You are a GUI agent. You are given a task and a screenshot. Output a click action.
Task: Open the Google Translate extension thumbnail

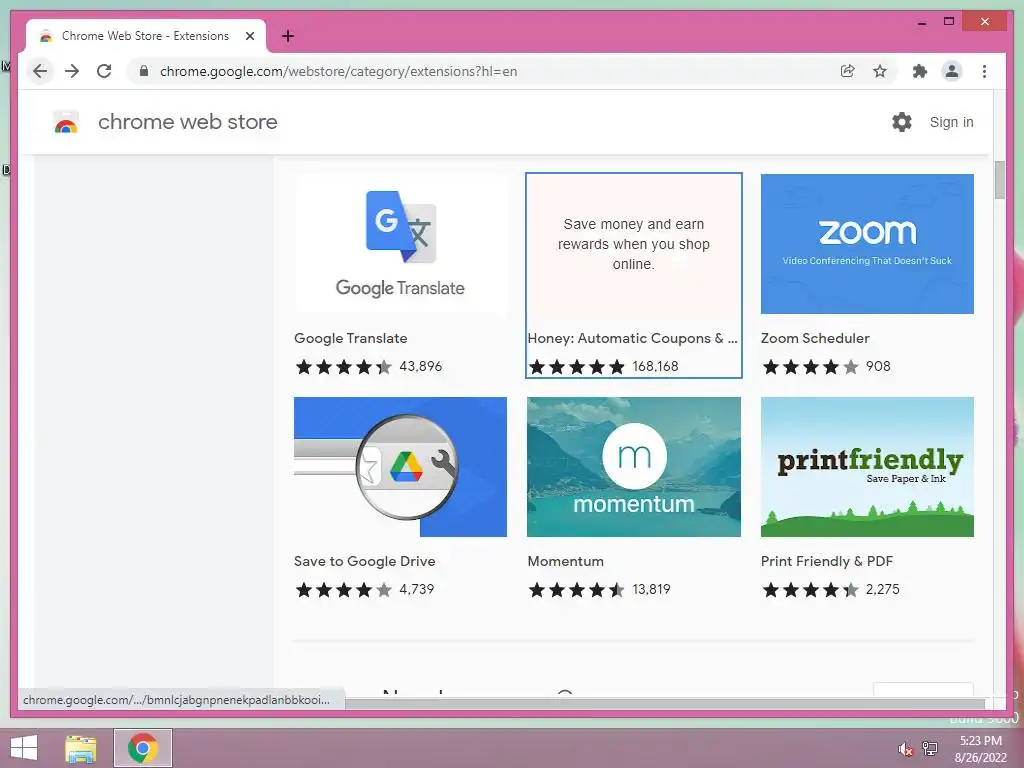click(400, 244)
